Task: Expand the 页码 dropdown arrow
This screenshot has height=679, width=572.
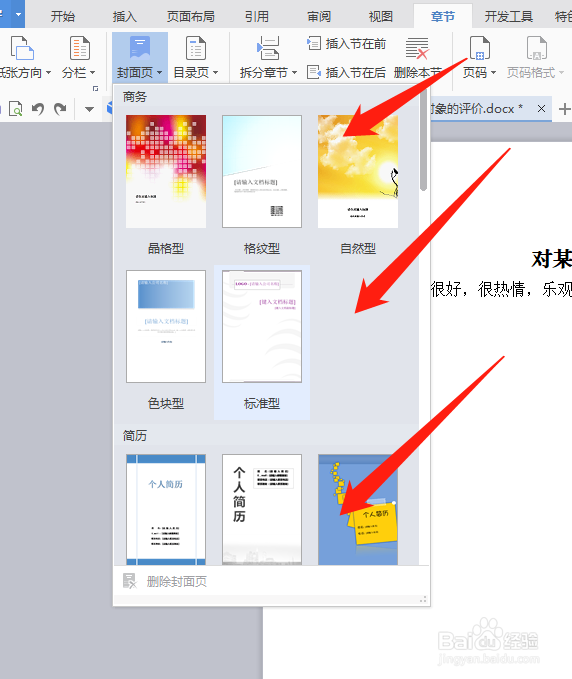Action: (494, 73)
